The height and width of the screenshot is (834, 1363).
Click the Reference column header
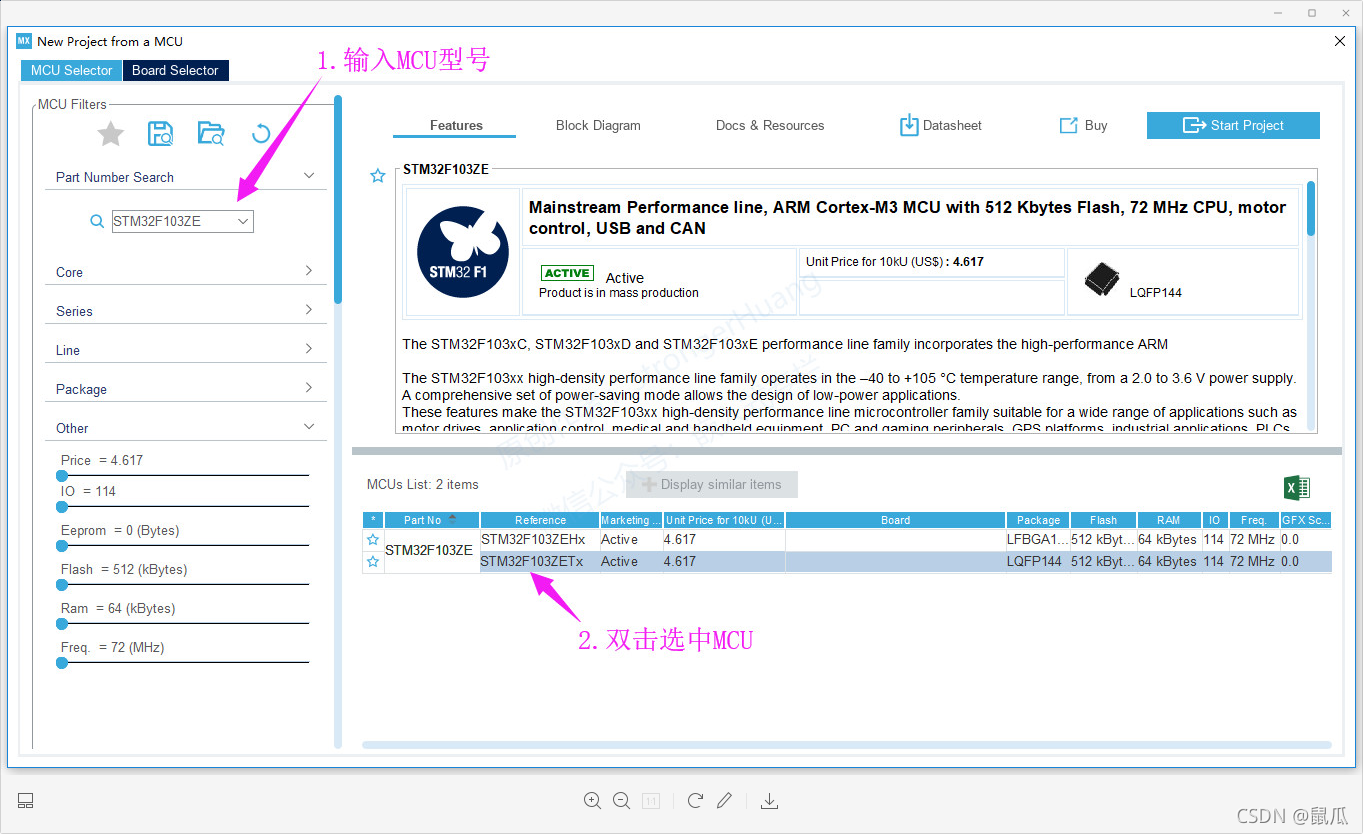tap(540, 520)
